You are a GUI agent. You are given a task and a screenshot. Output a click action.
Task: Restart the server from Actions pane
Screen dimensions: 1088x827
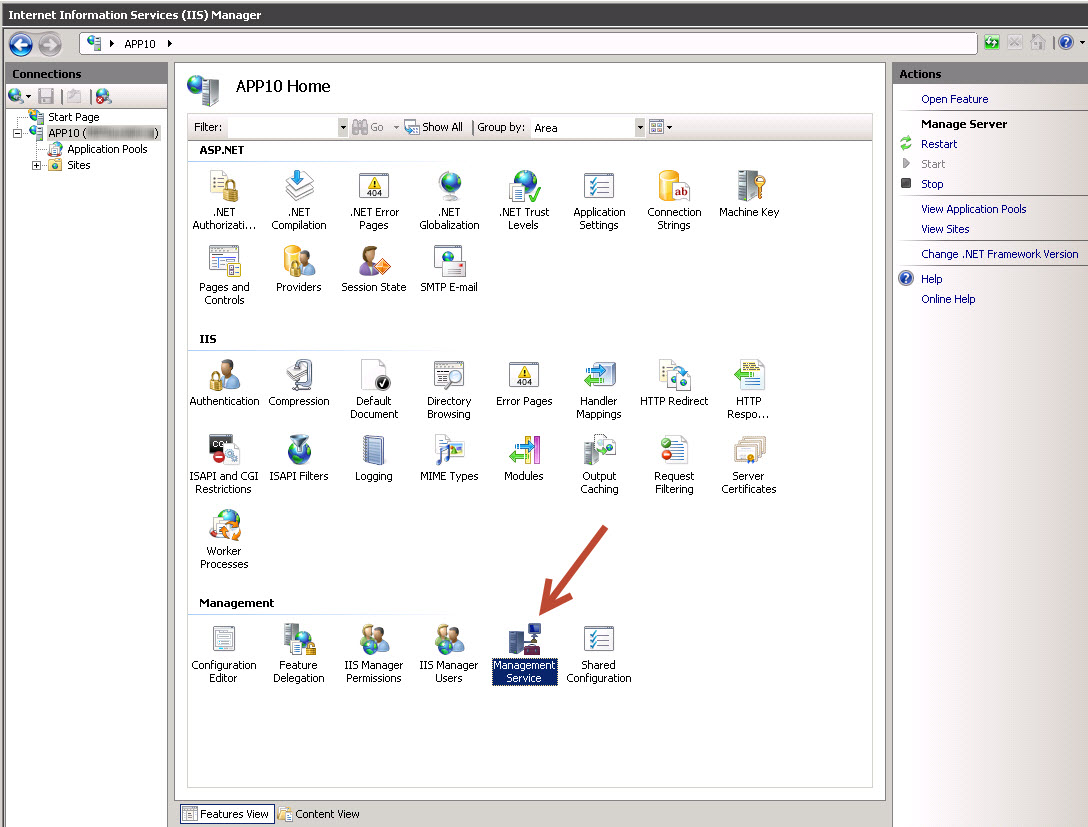pos(938,144)
